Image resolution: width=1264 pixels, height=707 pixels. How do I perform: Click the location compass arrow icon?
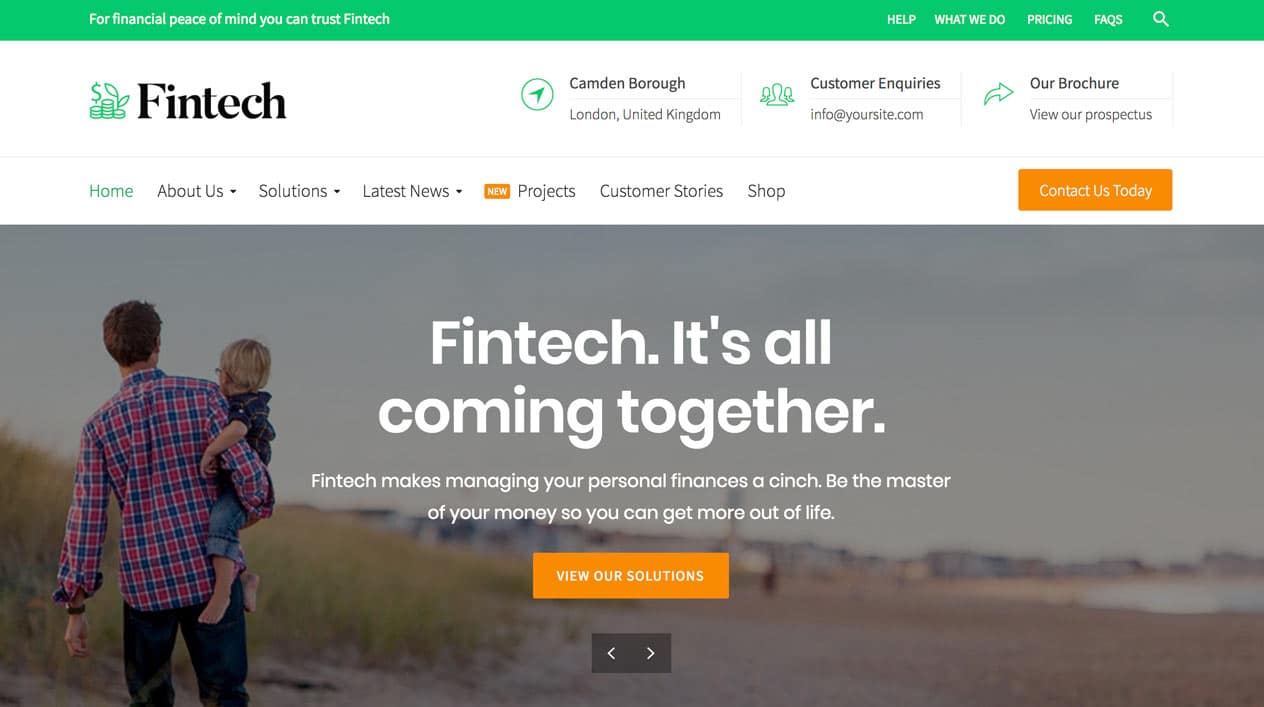(x=537, y=95)
